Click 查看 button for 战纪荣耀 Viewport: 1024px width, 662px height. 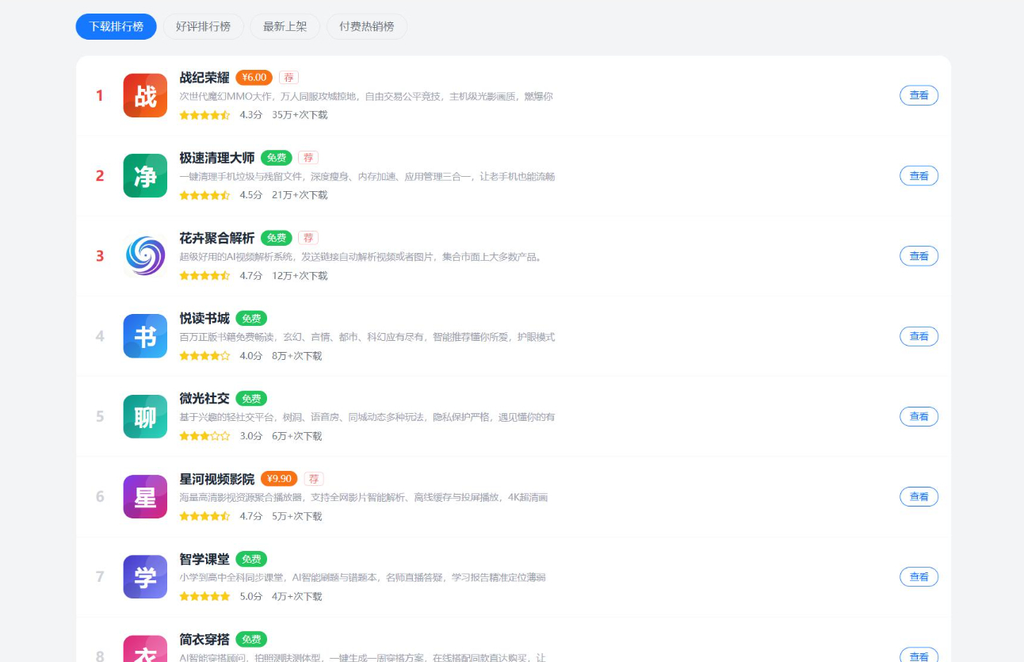point(919,95)
